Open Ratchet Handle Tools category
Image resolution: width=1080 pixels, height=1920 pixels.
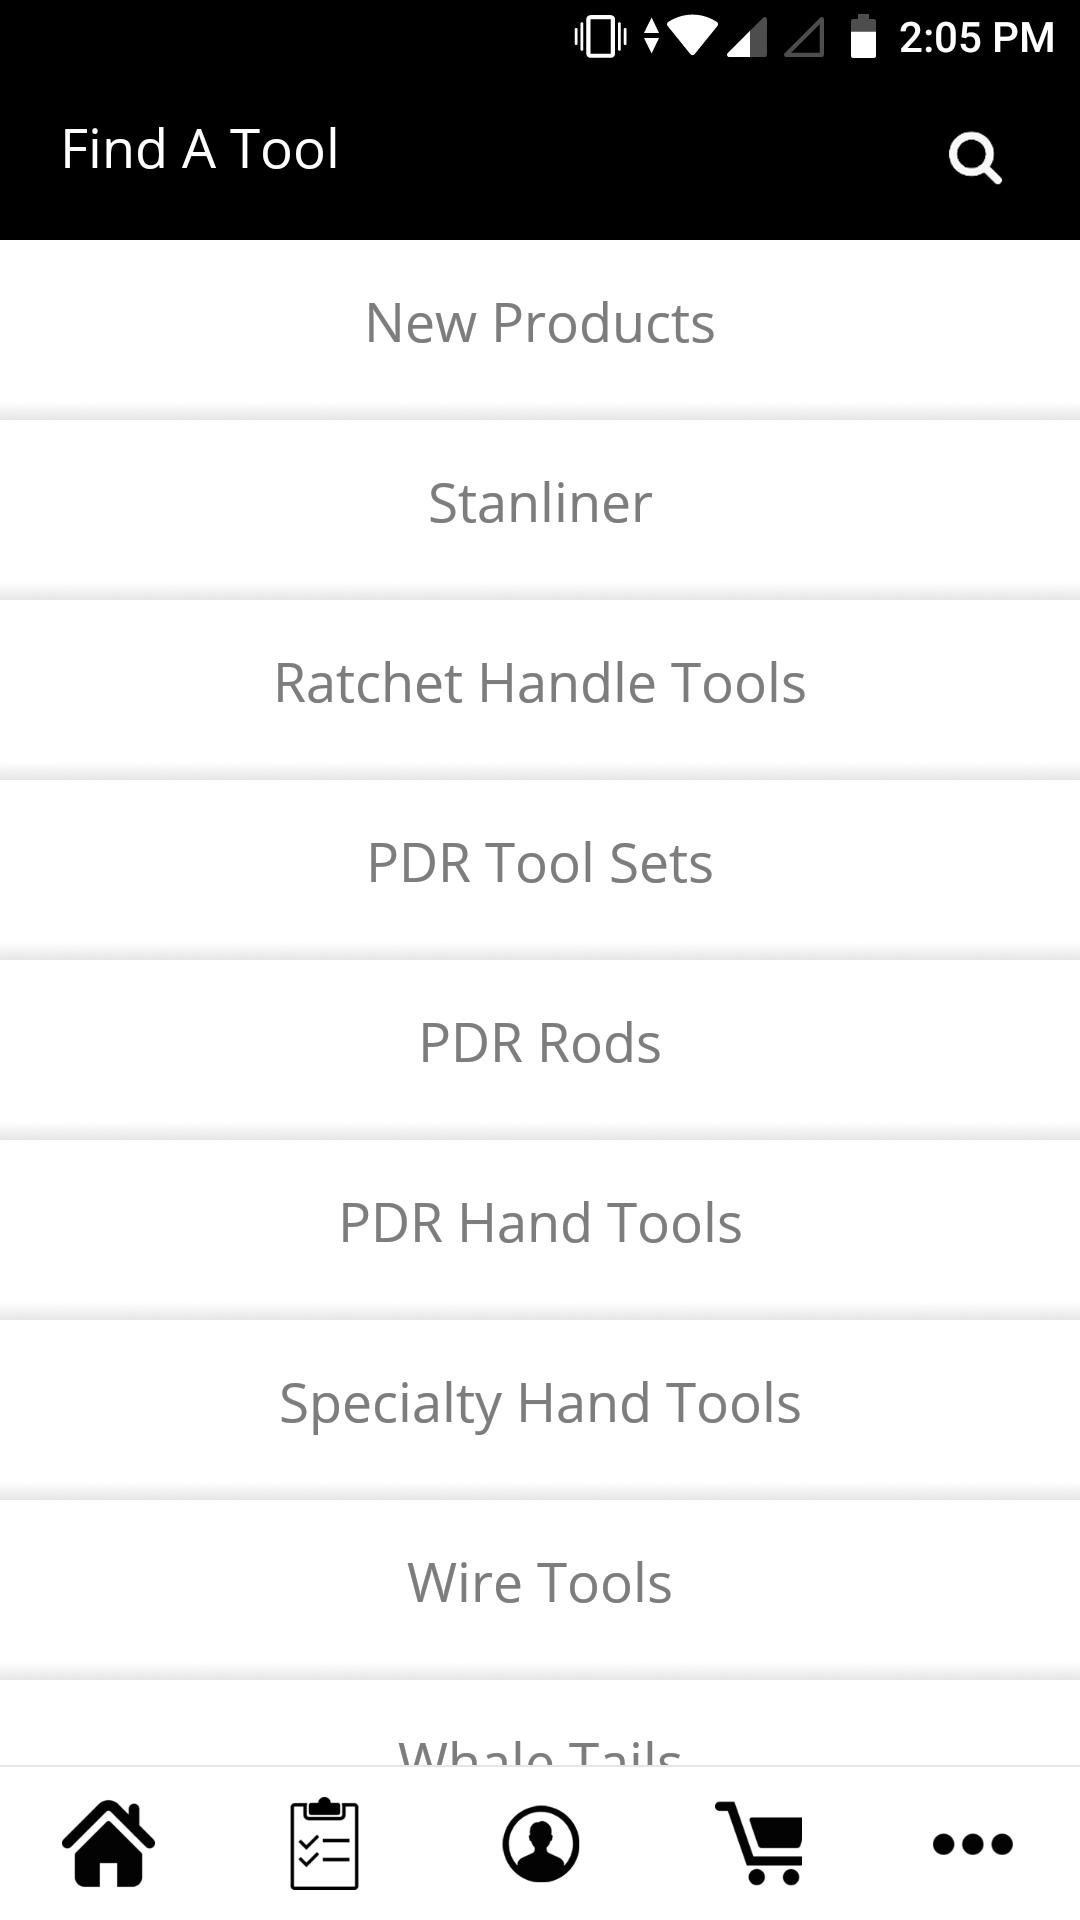coord(540,684)
